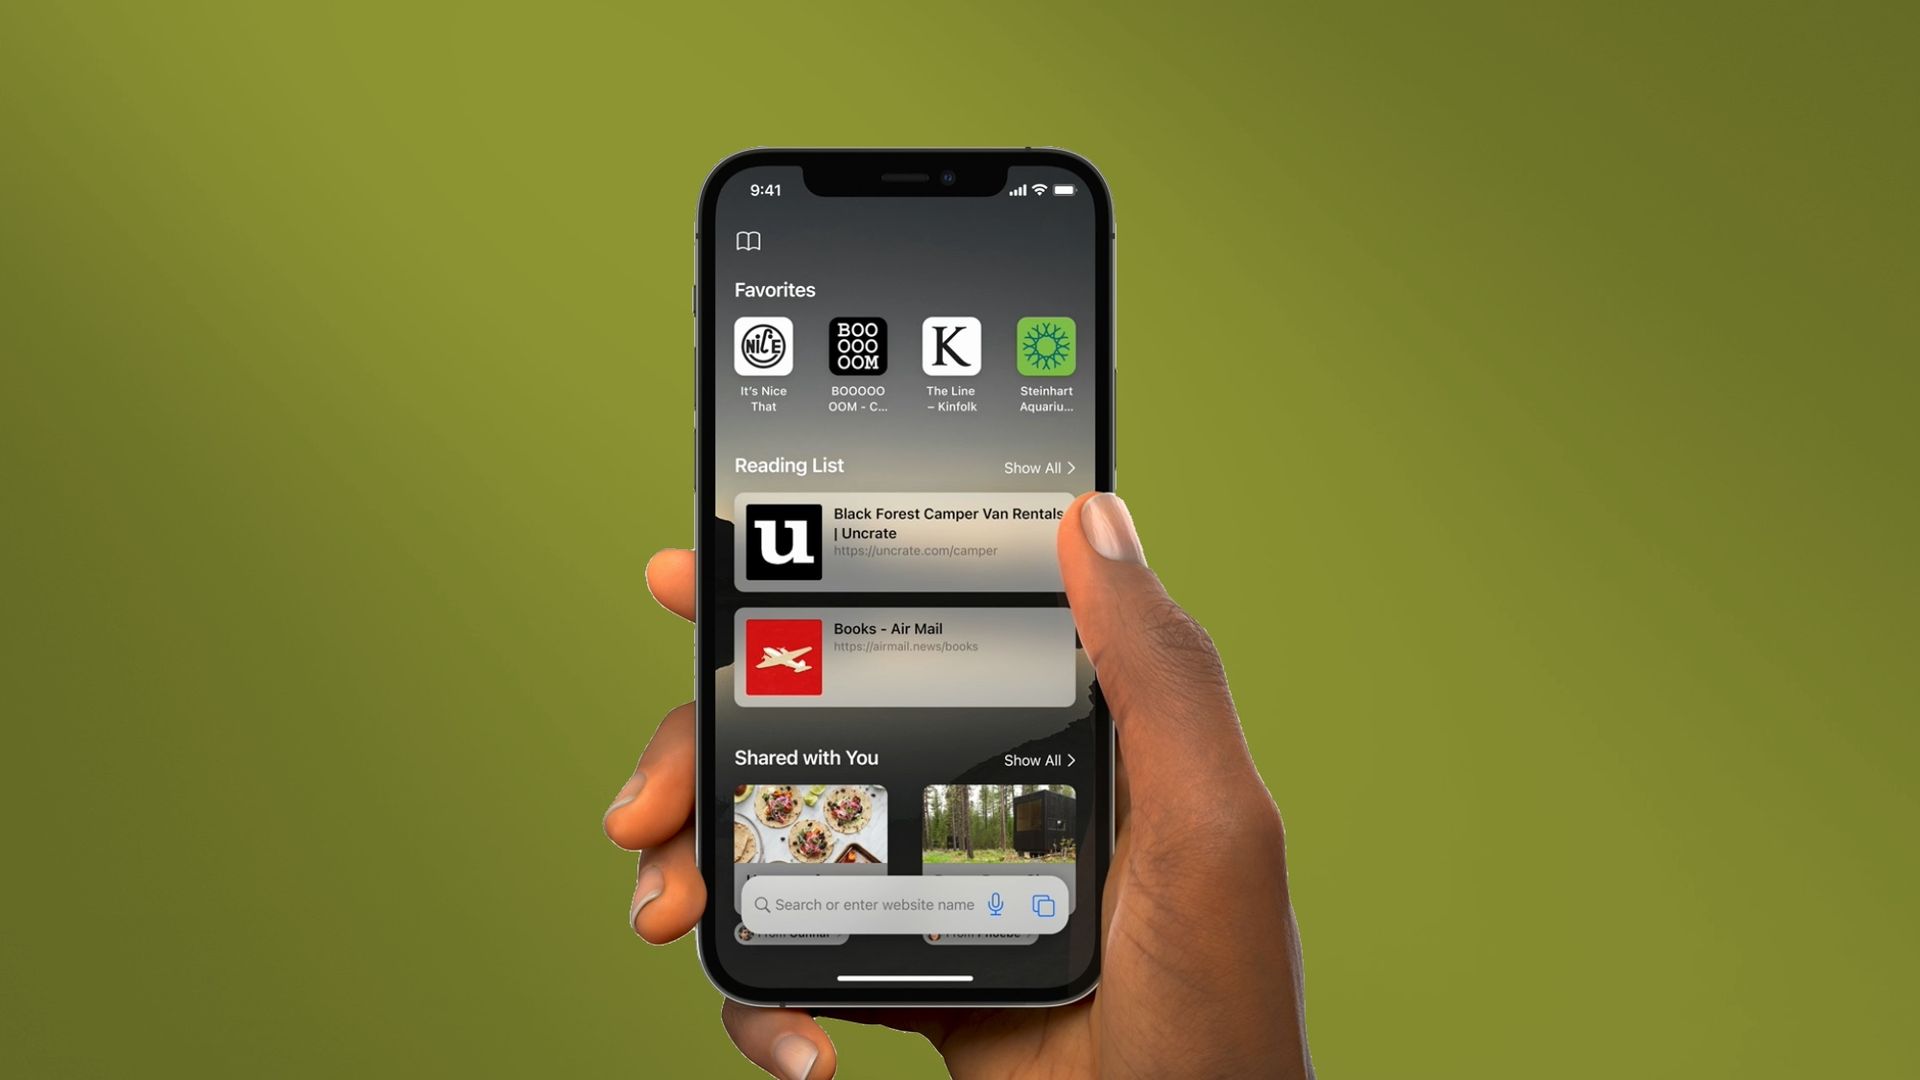The width and height of the screenshot is (1920, 1080).
Task: Tap the Favorites section label
Action: tap(774, 289)
